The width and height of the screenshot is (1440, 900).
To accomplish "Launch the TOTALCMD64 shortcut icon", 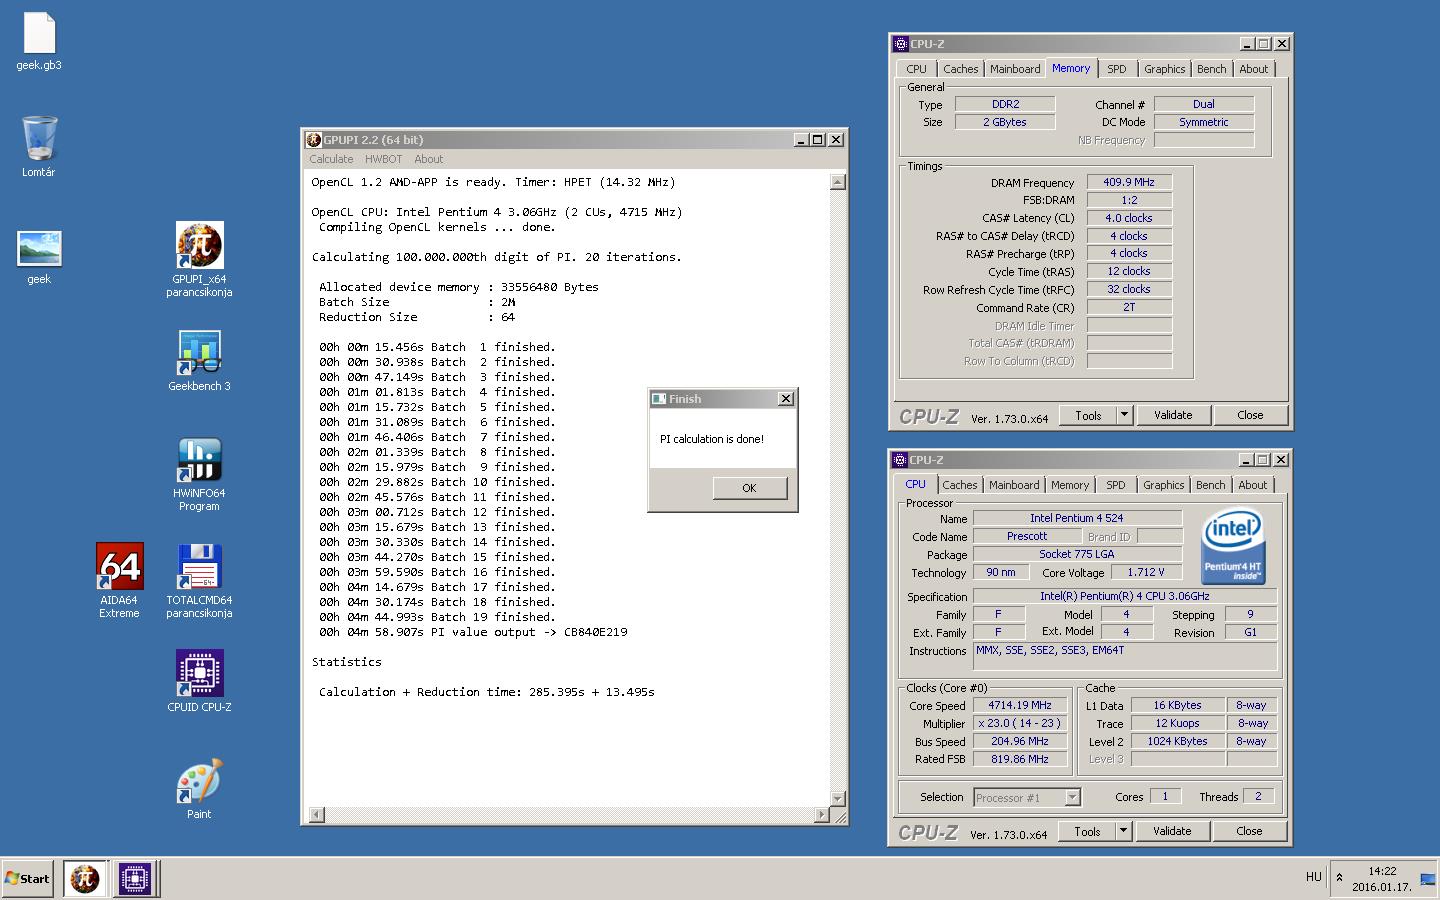I will tap(199, 567).
